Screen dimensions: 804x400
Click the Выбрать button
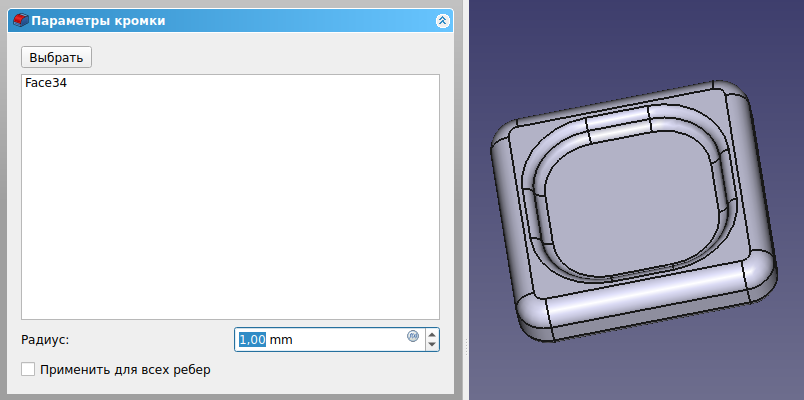click(x=56, y=57)
